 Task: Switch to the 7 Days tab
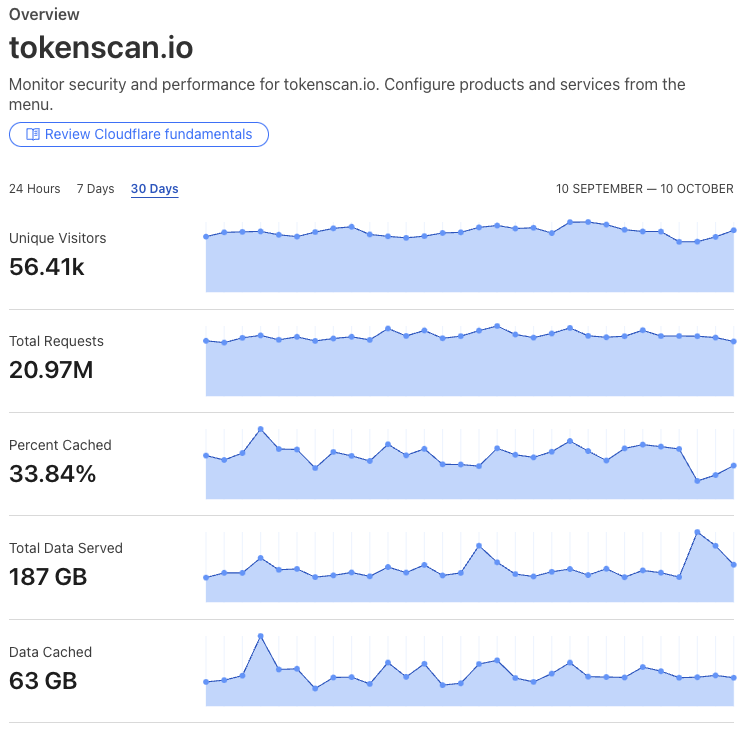tap(95, 189)
